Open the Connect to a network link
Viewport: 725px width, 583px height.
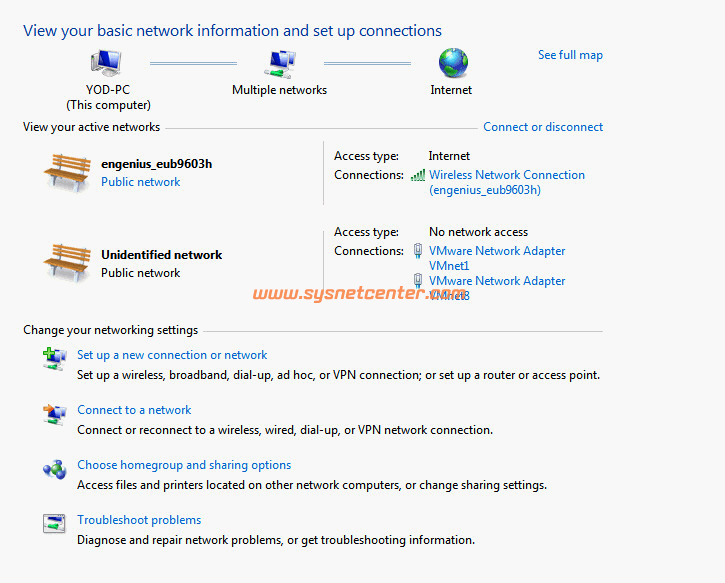[x=134, y=410]
